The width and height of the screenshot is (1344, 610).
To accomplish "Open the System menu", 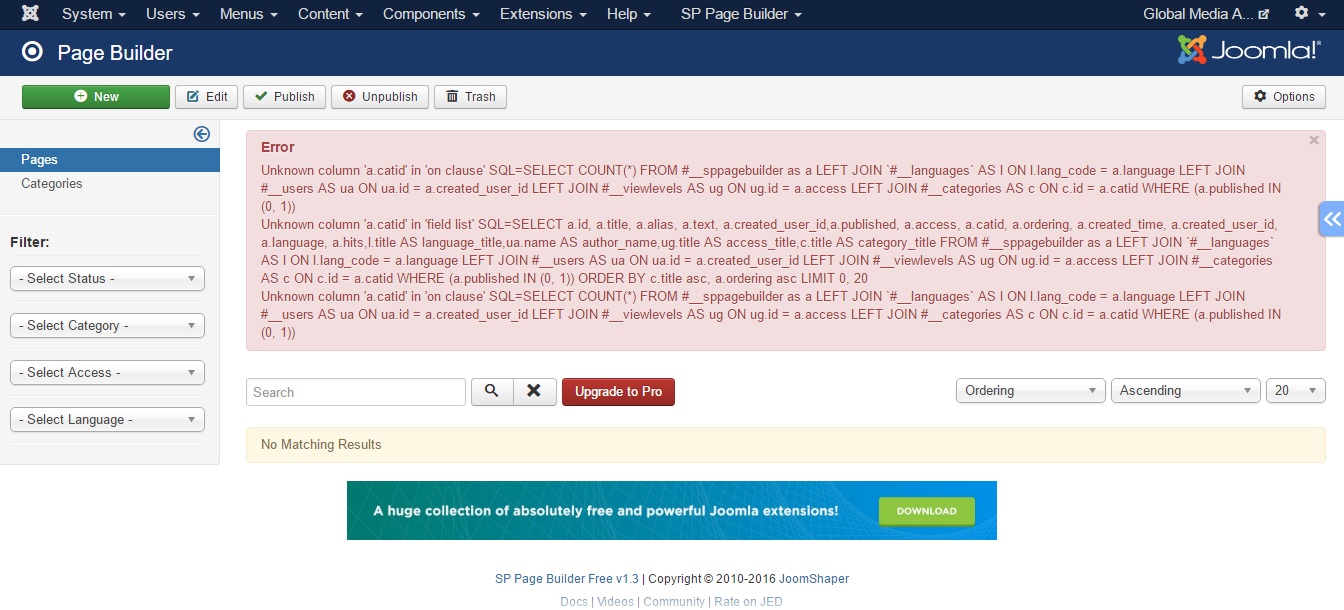I will tap(94, 14).
